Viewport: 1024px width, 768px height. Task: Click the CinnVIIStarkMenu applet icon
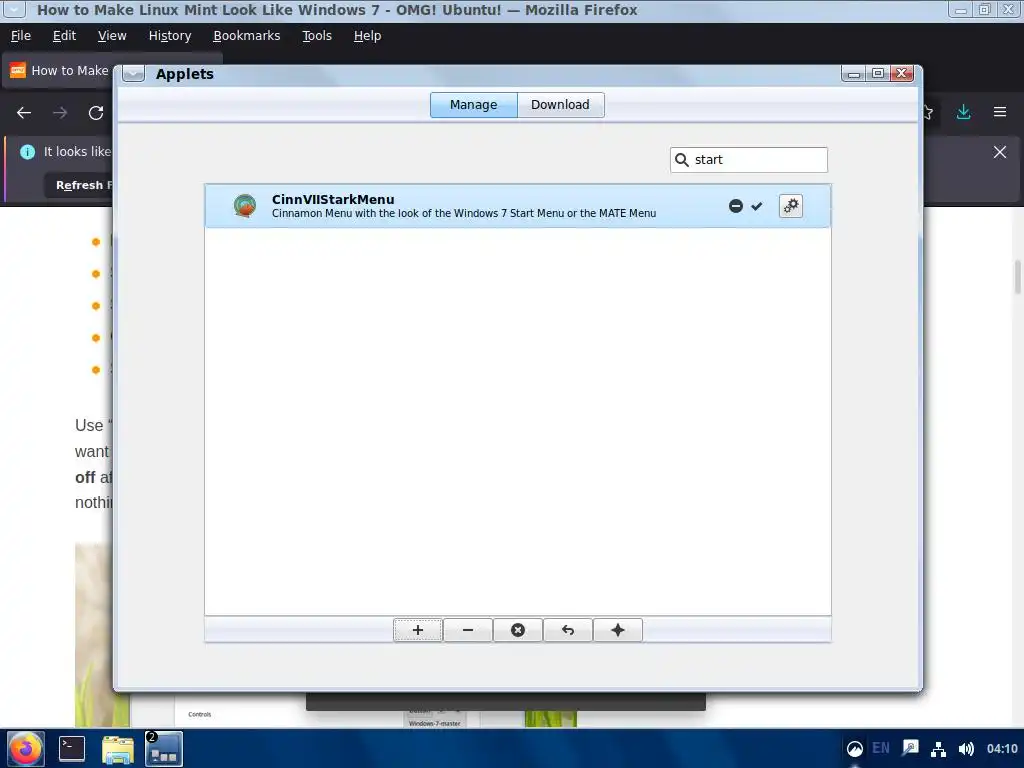click(245, 206)
